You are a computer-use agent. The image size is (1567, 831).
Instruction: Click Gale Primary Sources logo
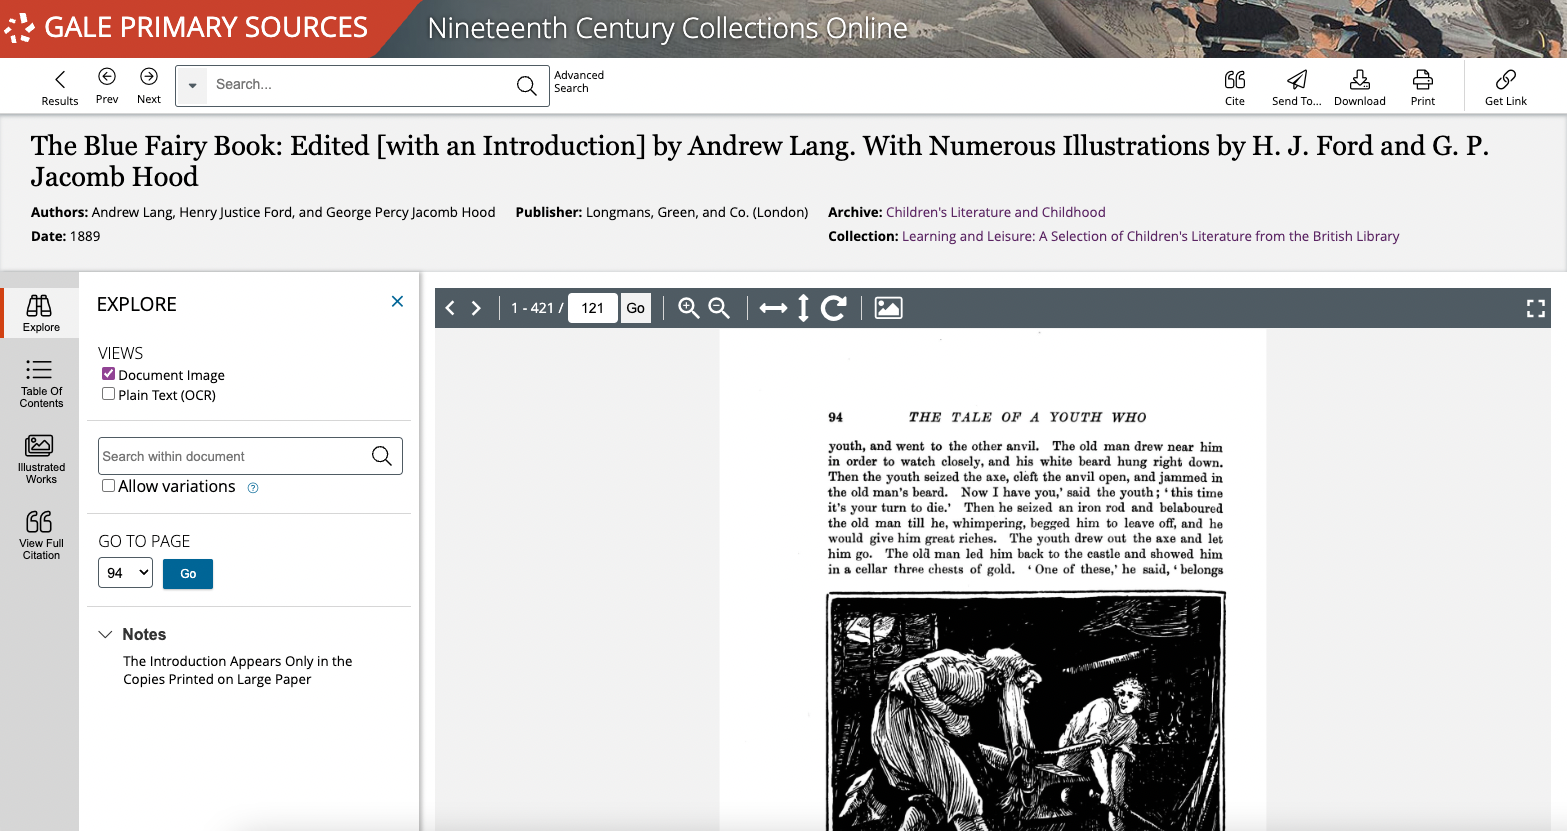pyautogui.click(x=186, y=28)
